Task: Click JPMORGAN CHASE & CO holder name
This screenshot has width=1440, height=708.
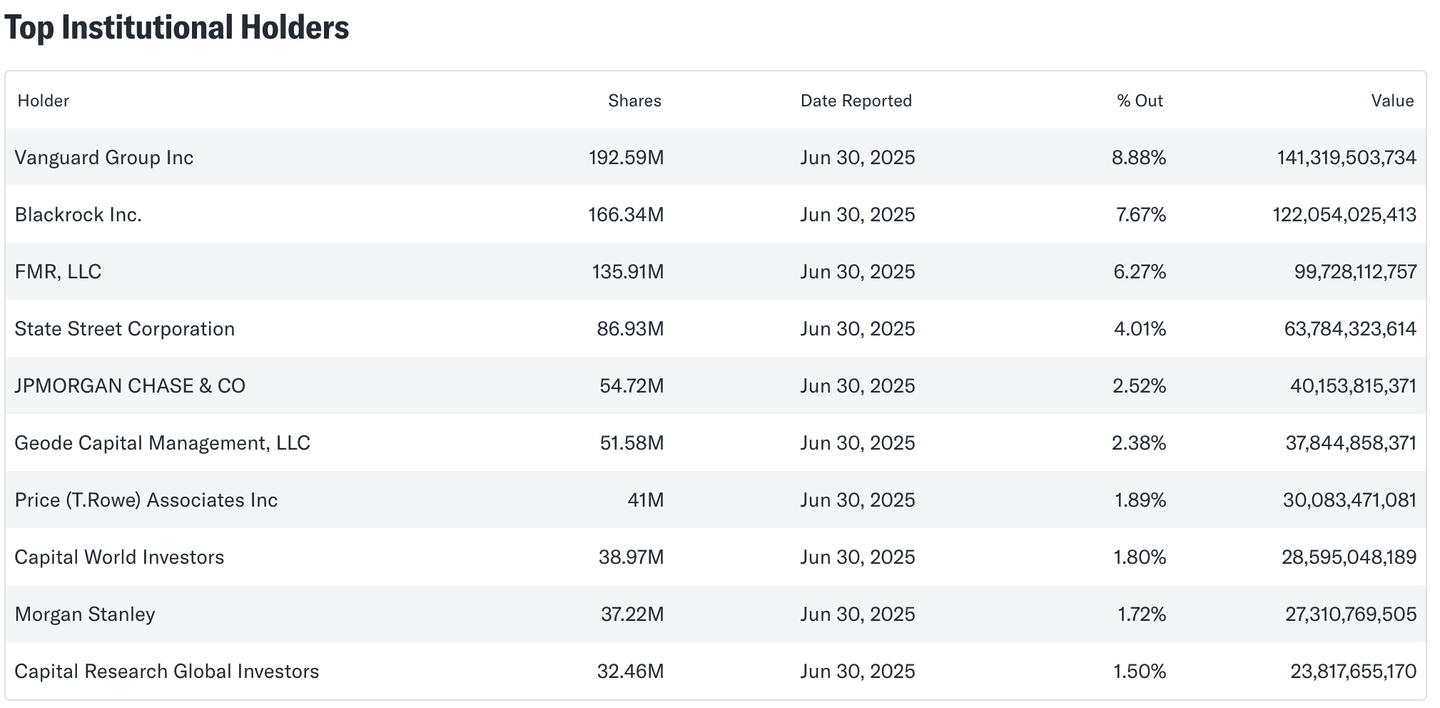Action: 130,386
